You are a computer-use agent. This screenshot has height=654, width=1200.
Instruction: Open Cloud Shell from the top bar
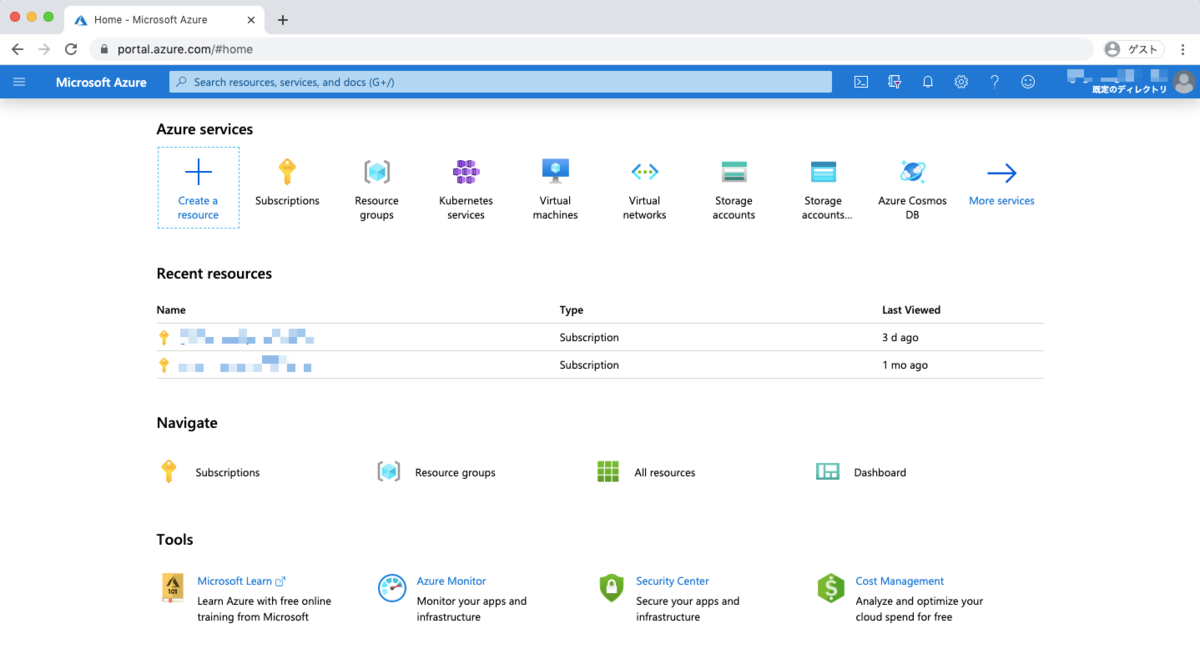[861, 82]
